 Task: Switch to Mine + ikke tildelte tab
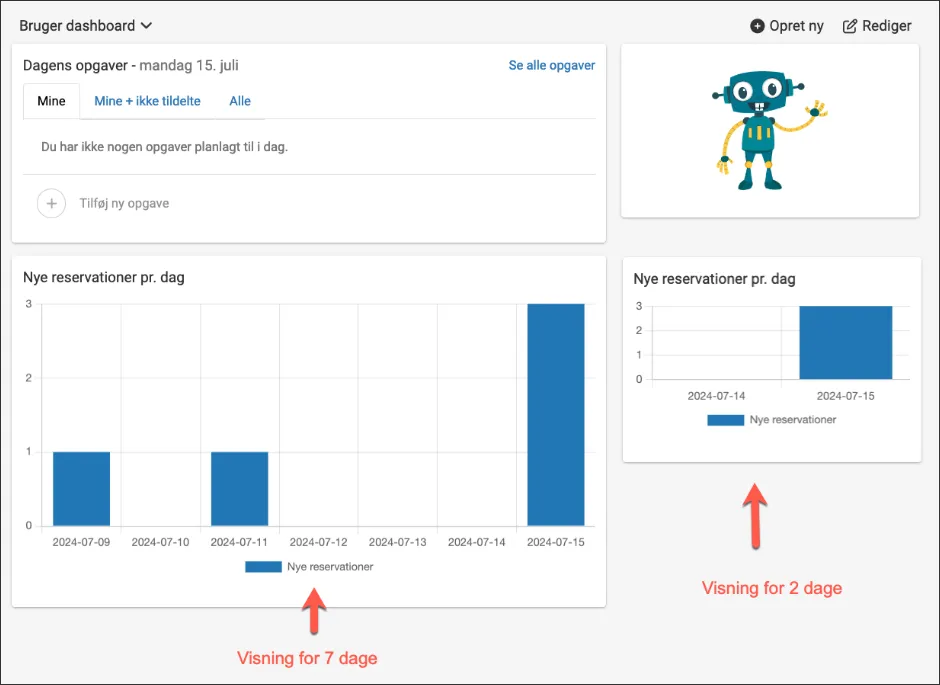coord(147,101)
